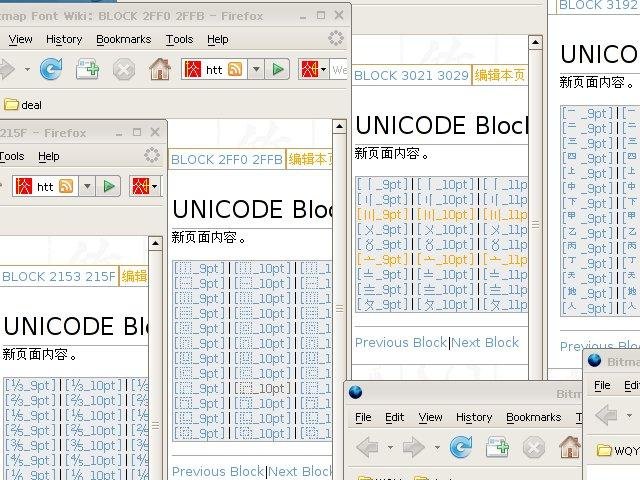Click Next Block in 3021 3029 page
The width and height of the screenshot is (640, 480).
(x=485, y=342)
